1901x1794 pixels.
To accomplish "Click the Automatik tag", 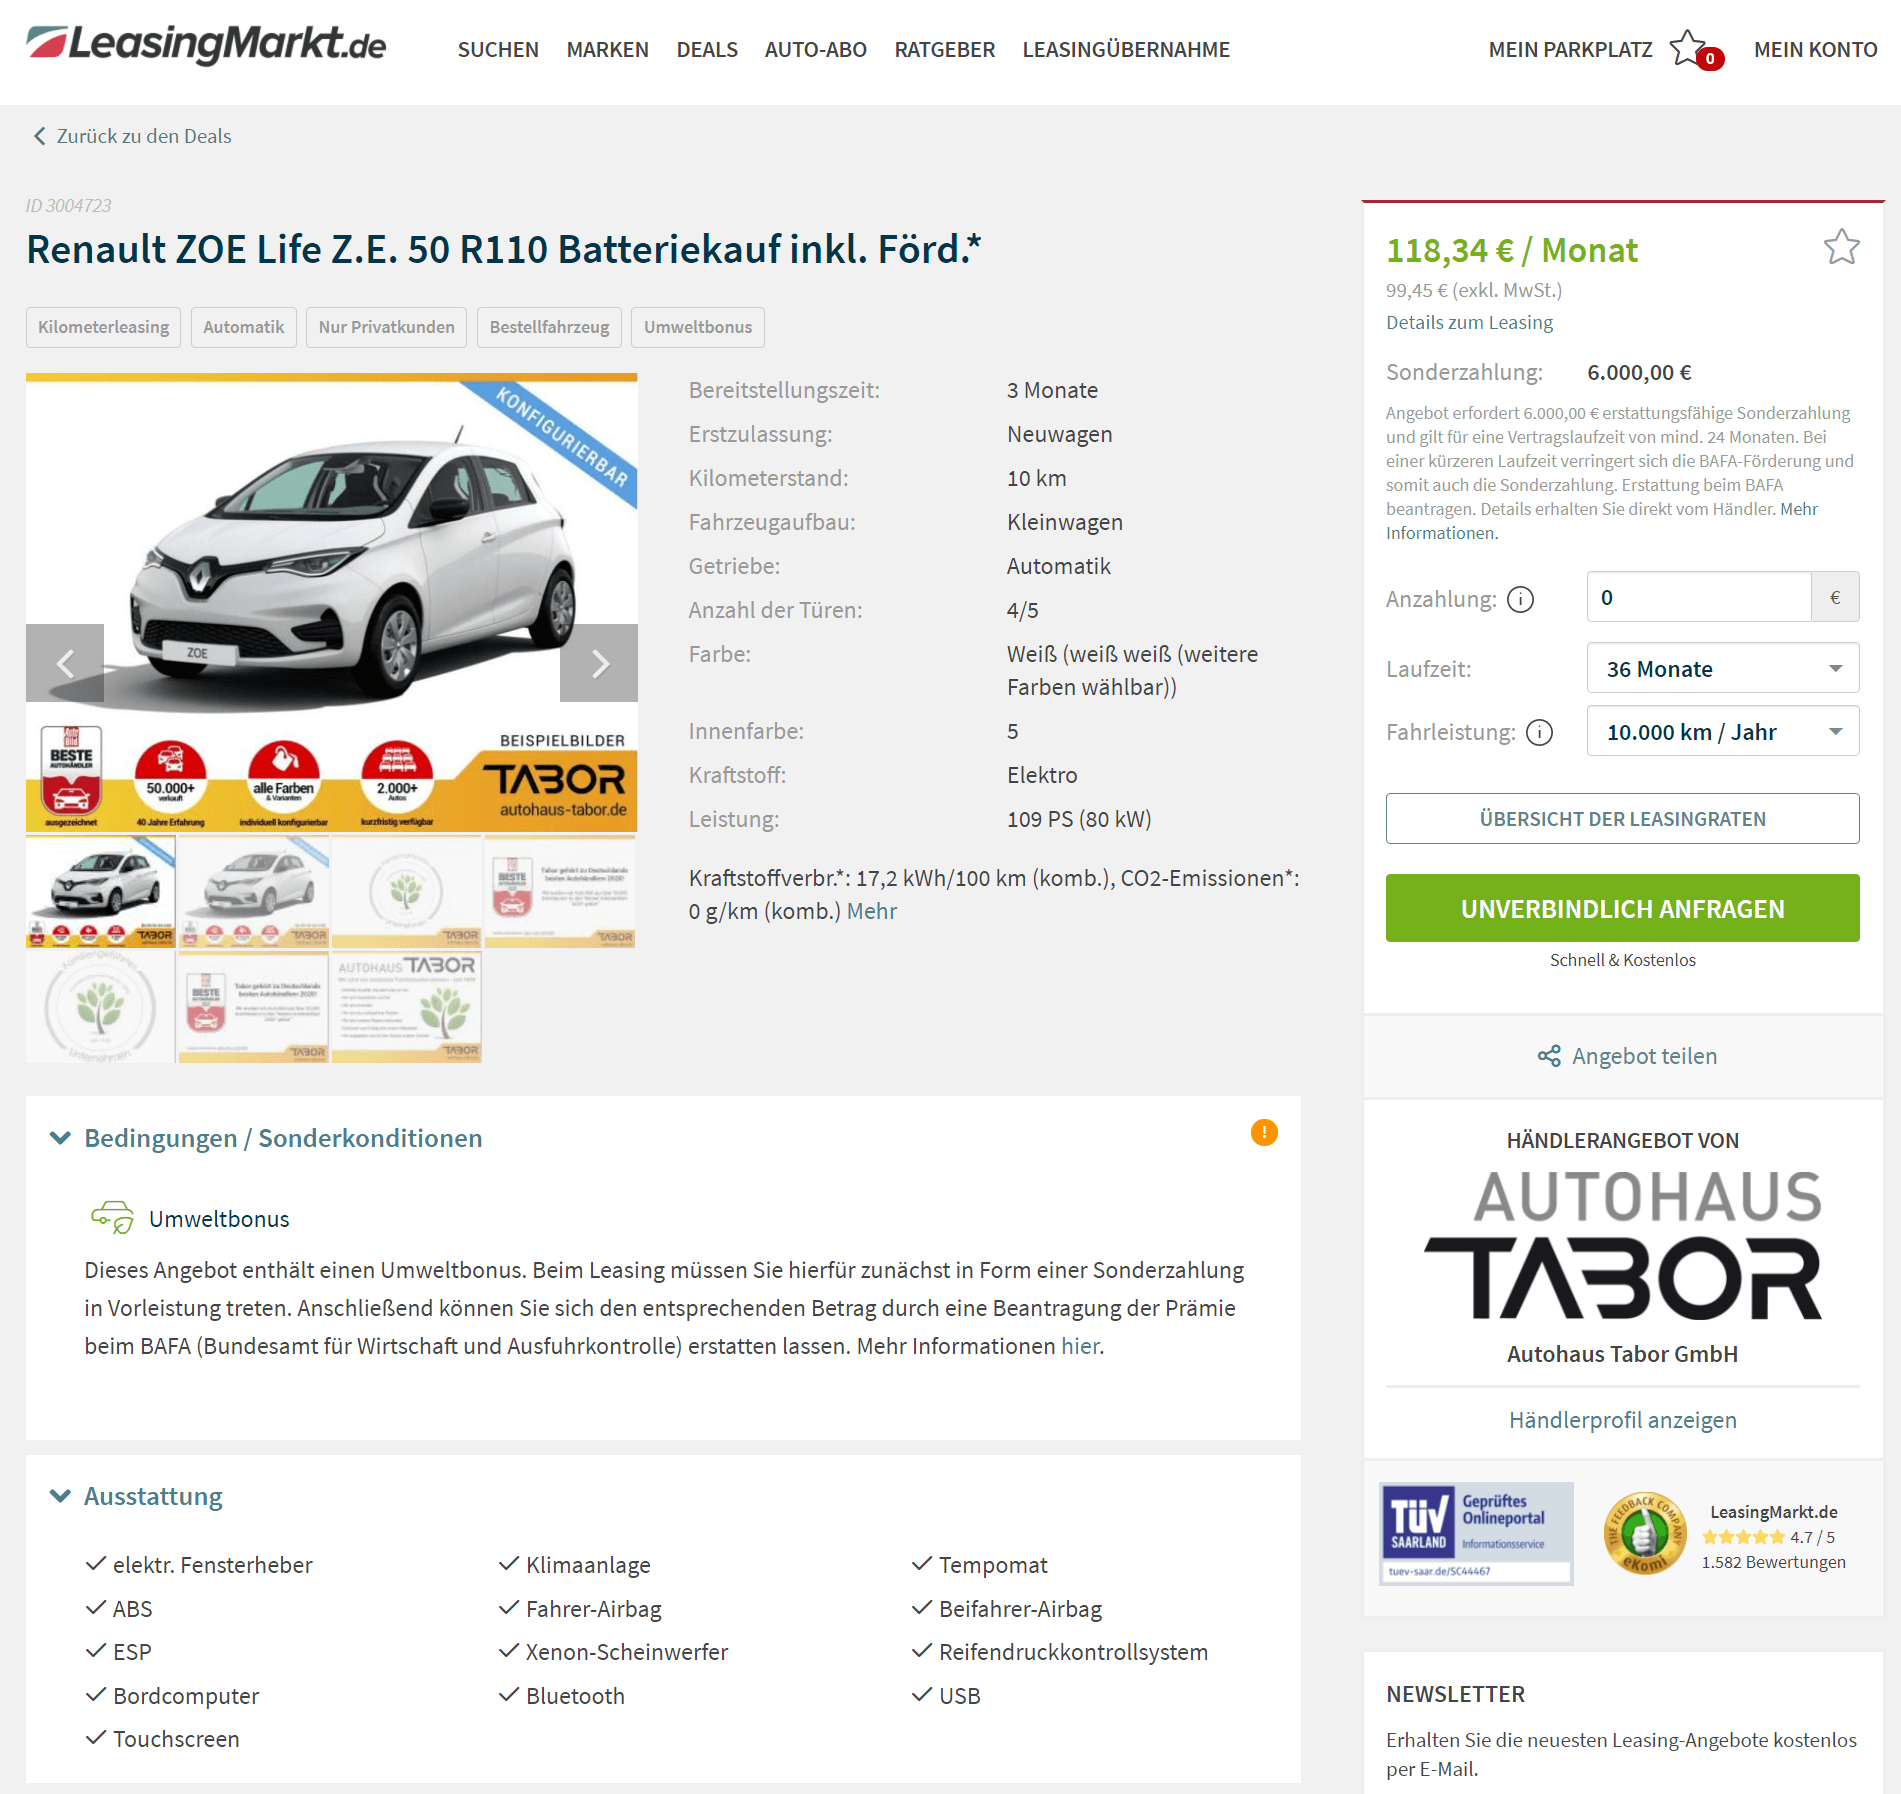I will 243,327.
